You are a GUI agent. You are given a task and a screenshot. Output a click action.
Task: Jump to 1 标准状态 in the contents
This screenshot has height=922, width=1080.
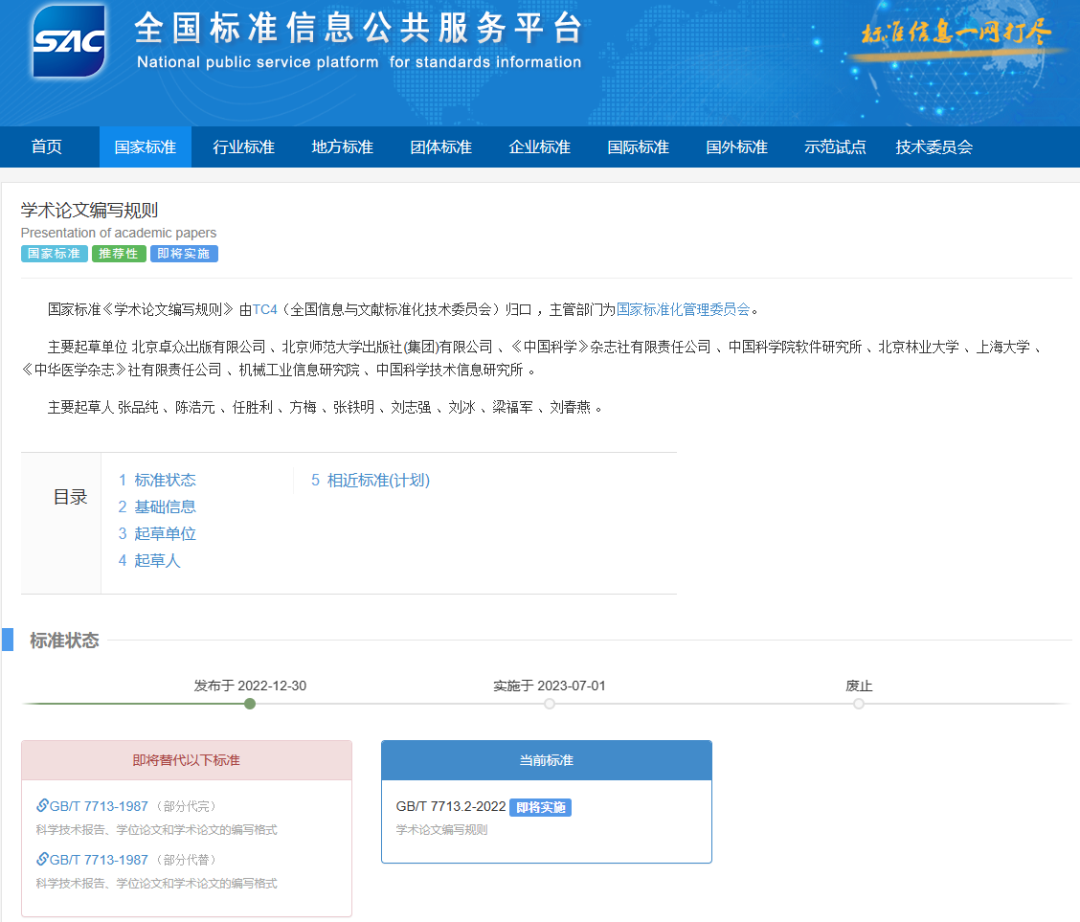coord(157,480)
